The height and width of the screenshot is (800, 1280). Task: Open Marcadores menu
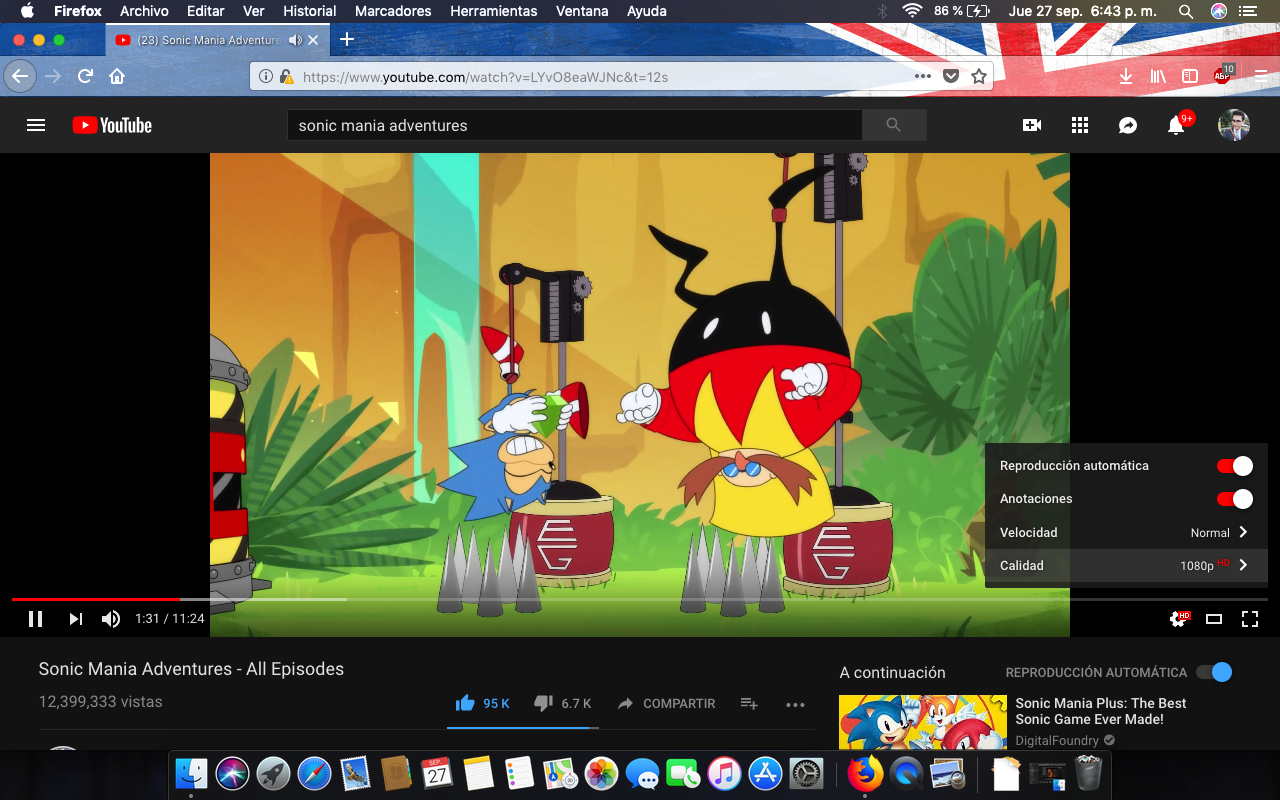[393, 11]
